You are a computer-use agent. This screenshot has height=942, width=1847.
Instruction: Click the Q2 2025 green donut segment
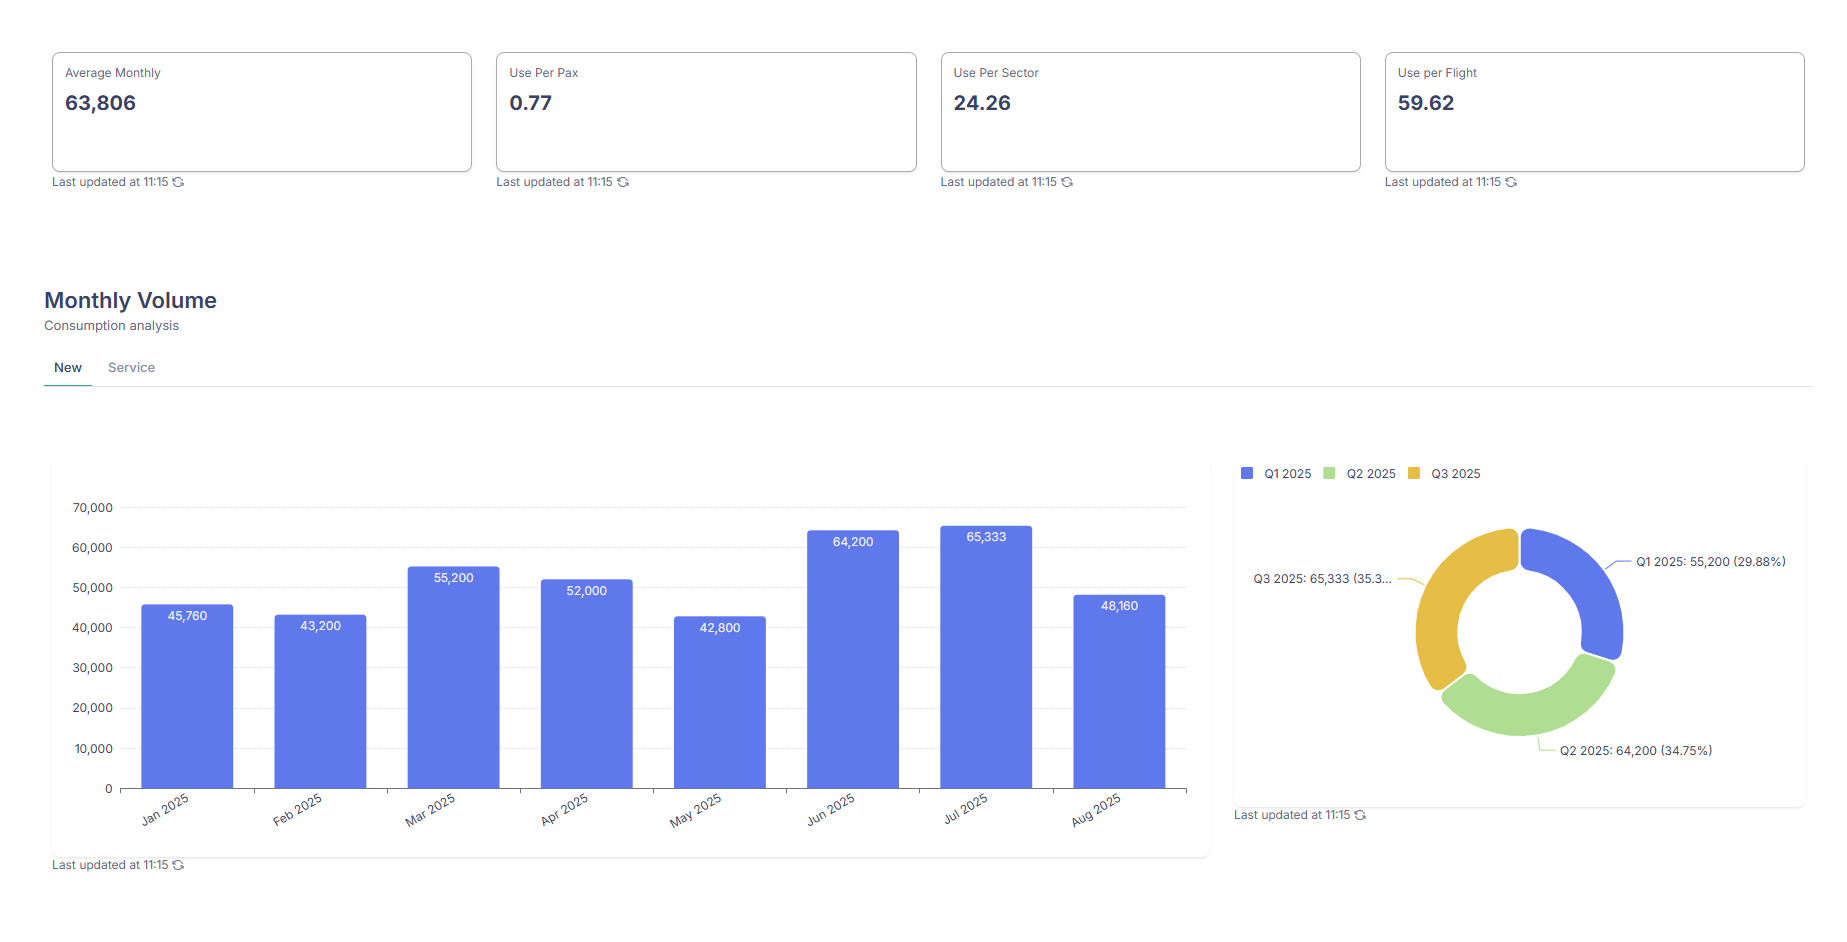[x=1530, y=712]
